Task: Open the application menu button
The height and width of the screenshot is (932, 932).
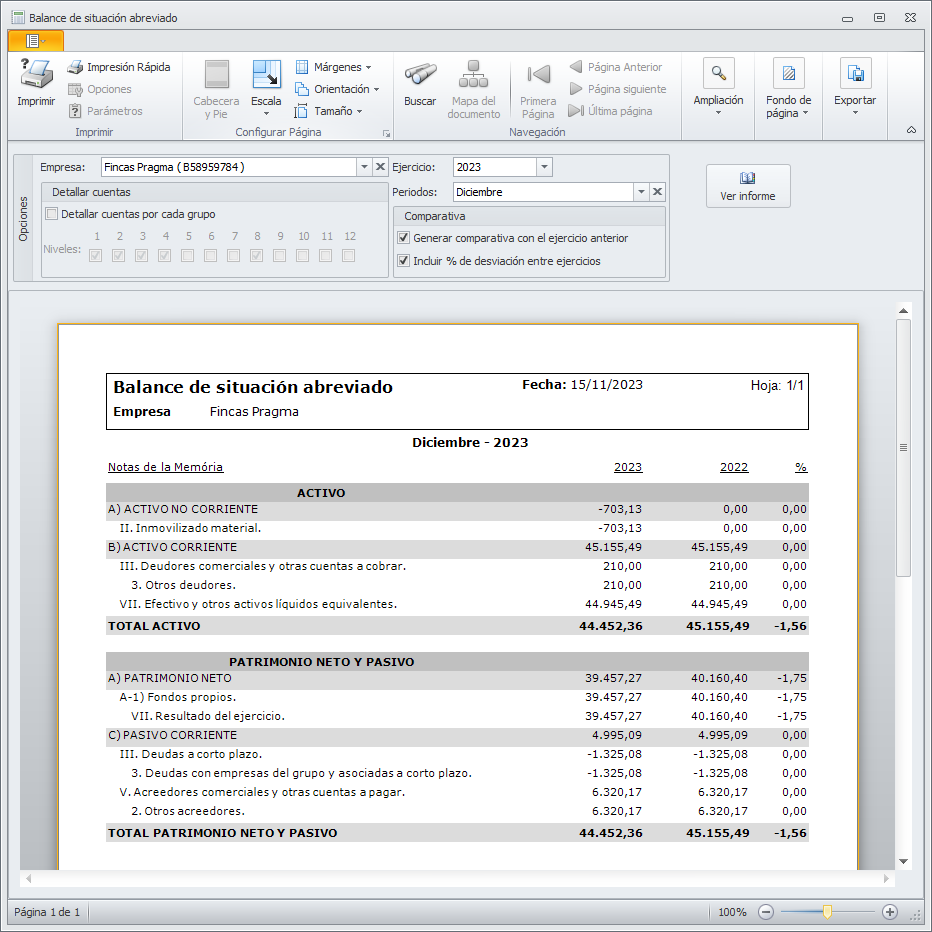Action: pos(35,41)
